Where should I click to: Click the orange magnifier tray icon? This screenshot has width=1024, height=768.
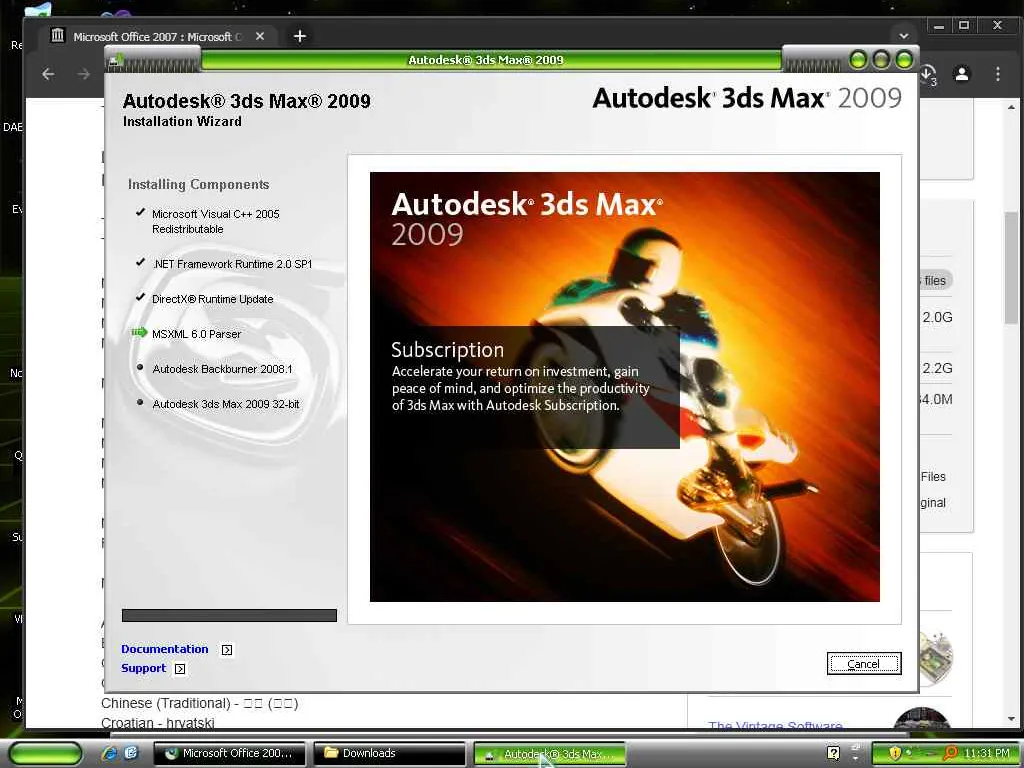click(x=950, y=753)
